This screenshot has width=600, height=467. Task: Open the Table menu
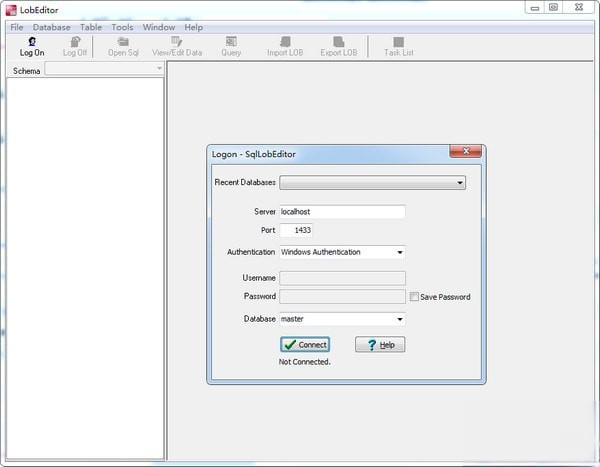pos(91,27)
